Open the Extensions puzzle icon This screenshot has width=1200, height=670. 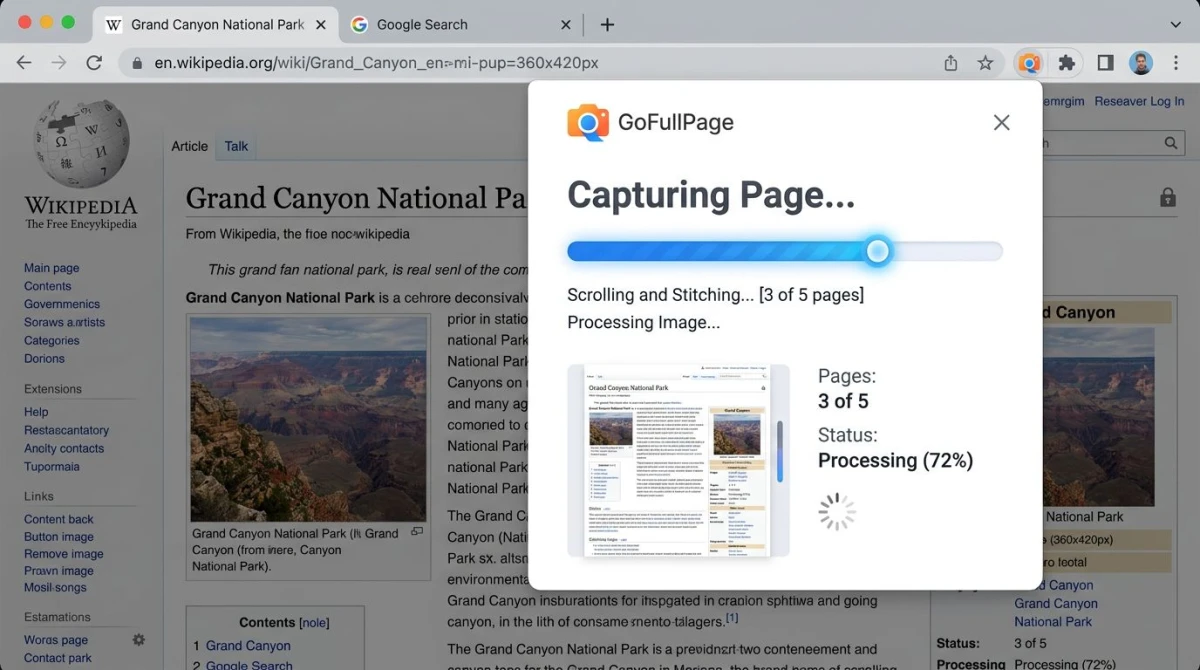(x=1067, y=63)
